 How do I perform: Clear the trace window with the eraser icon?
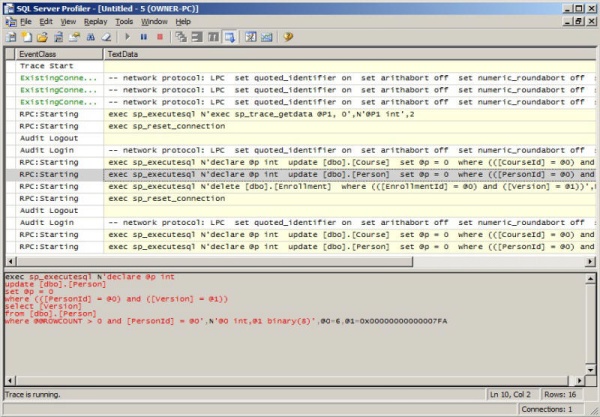coord(106,37)
